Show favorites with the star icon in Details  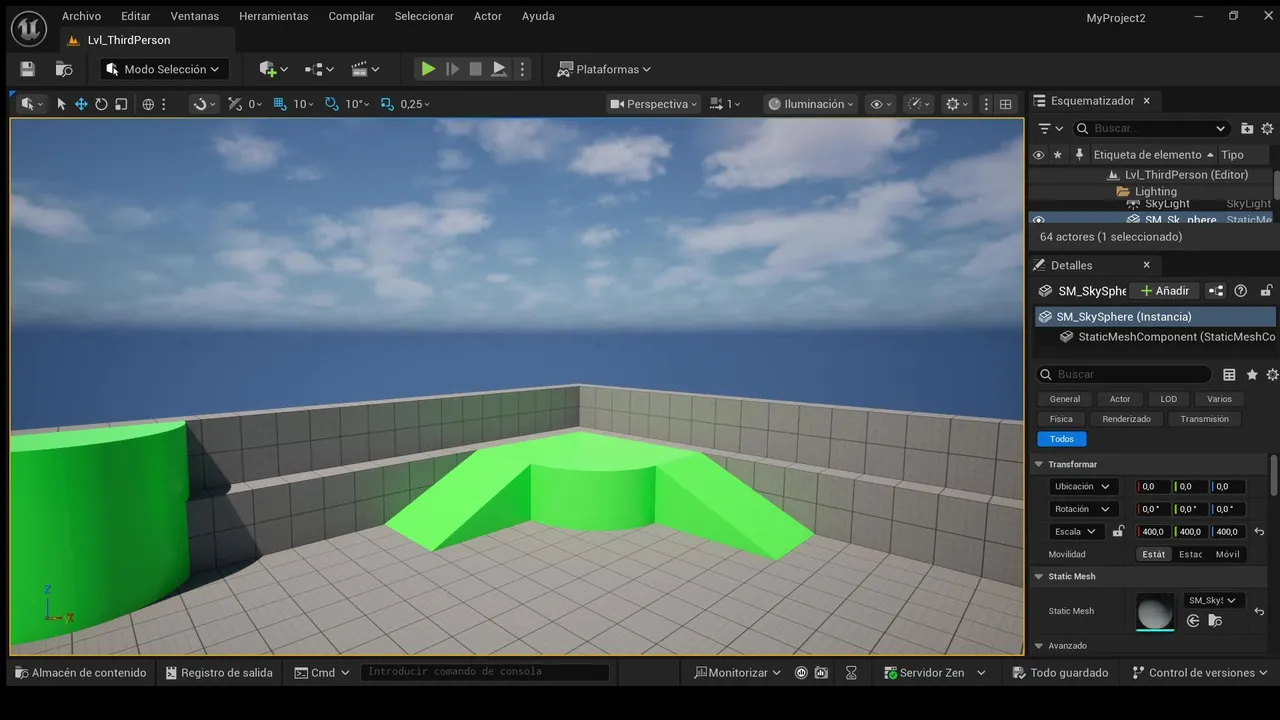(1252, 374)
